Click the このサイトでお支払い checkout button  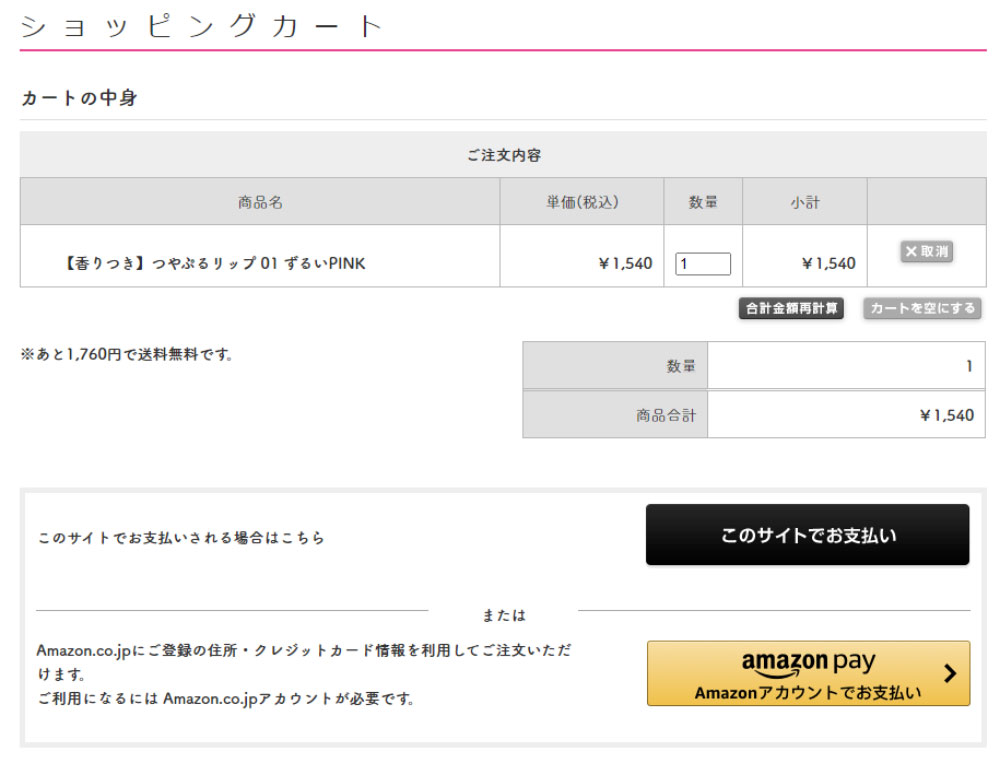[x=807, y=535]
